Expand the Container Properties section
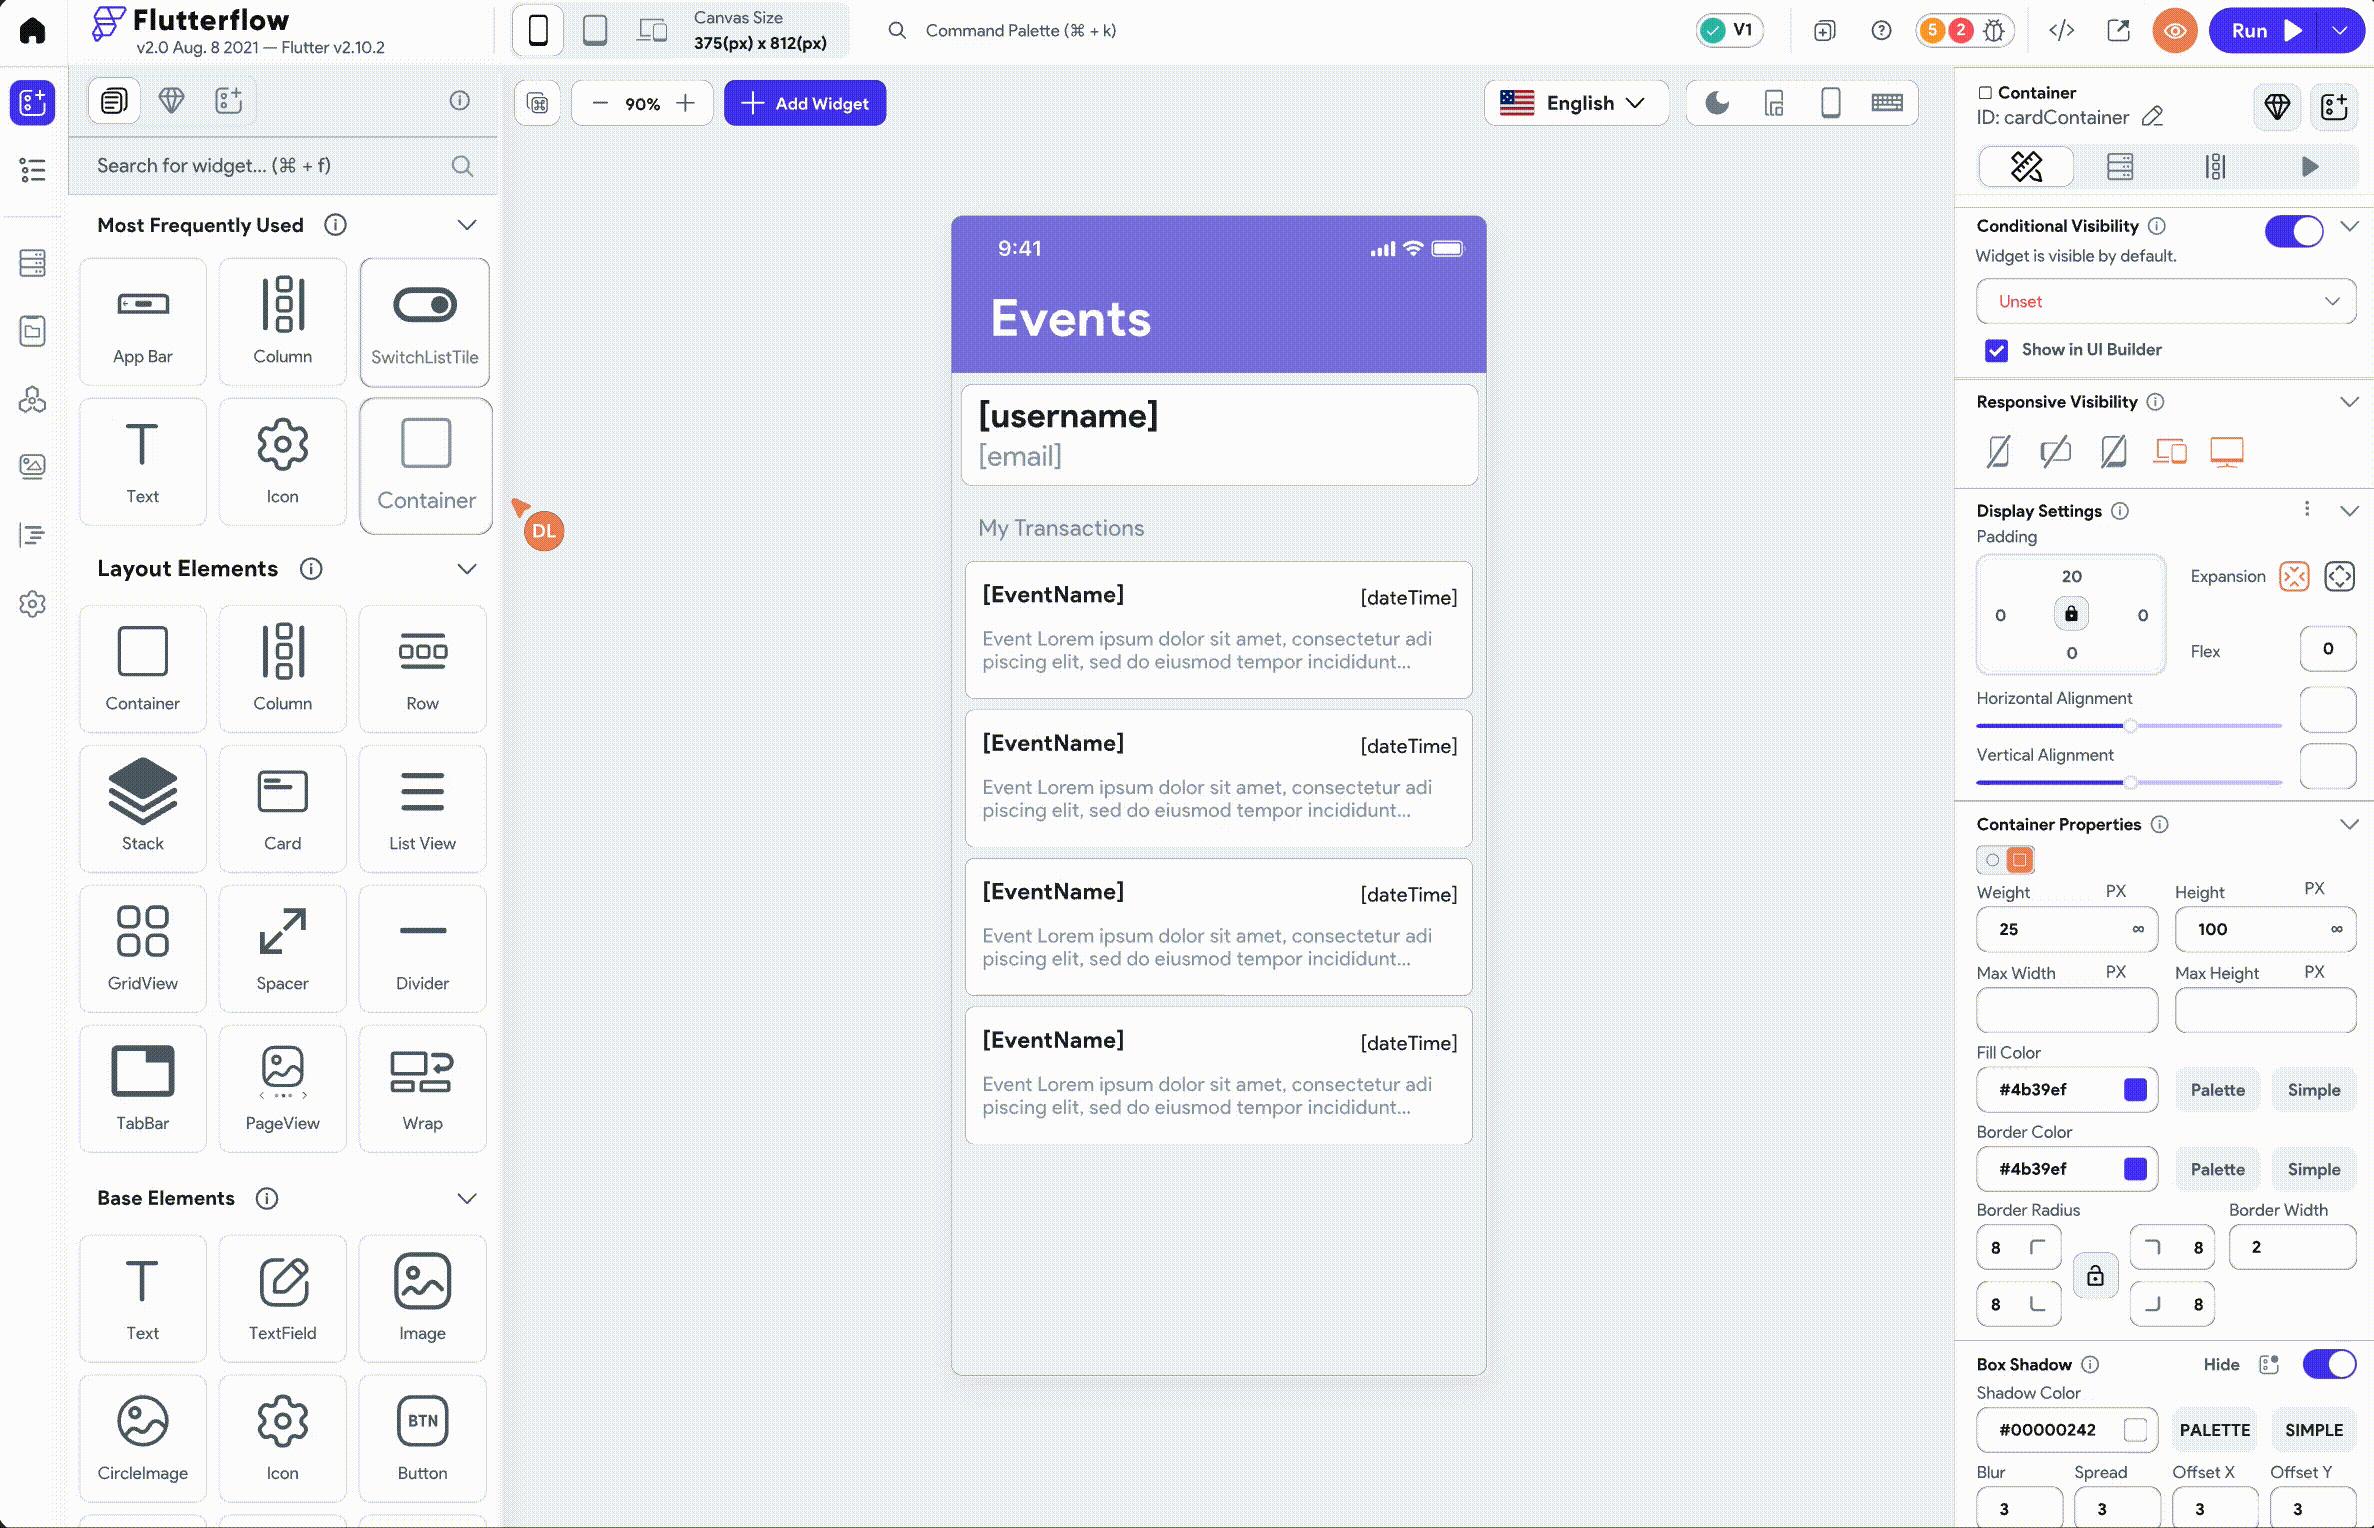The height and width of the screenshot is (1528, 2374). [x=2350, y=822]
